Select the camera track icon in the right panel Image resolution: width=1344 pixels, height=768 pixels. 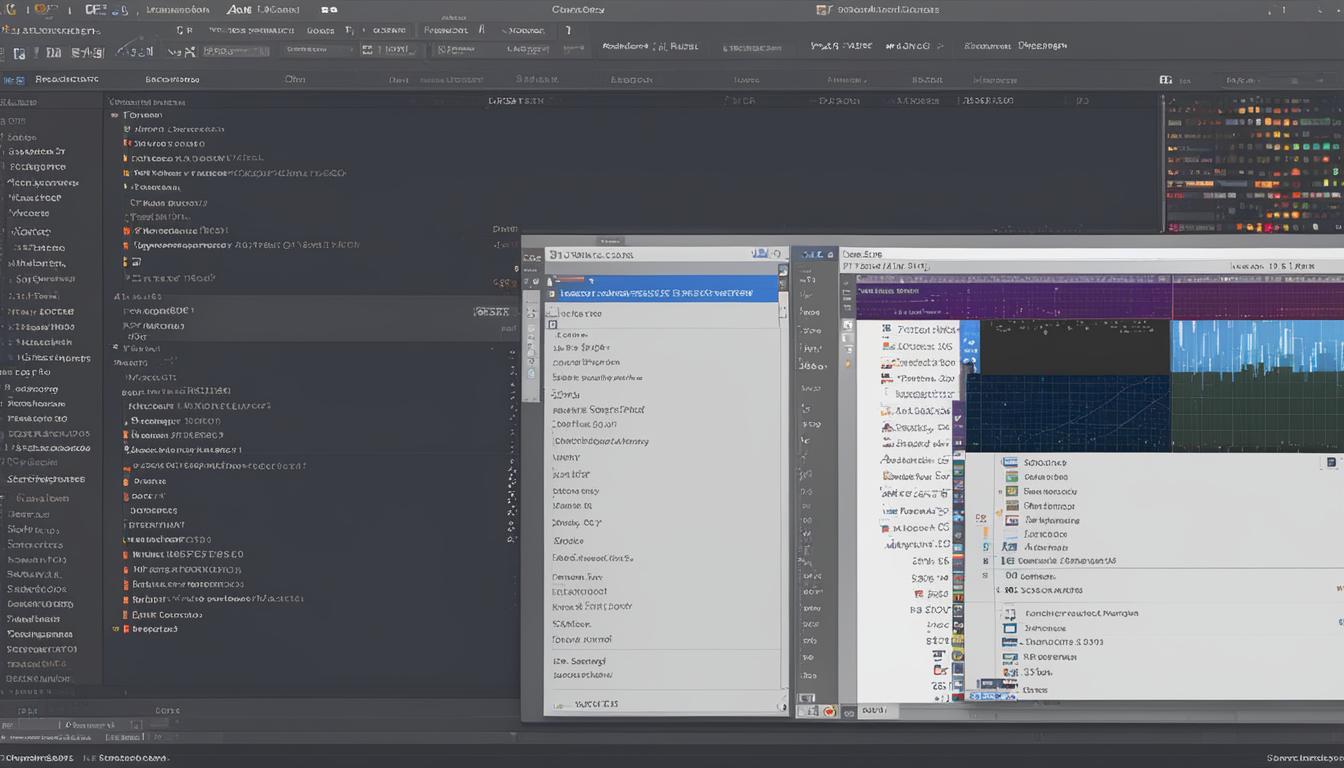pyautogui.click(x=888, y=329)
